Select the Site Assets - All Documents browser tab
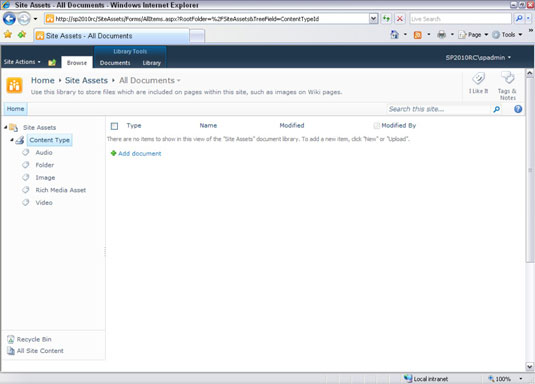Screen dimensions: 535x384 [111, 36]
